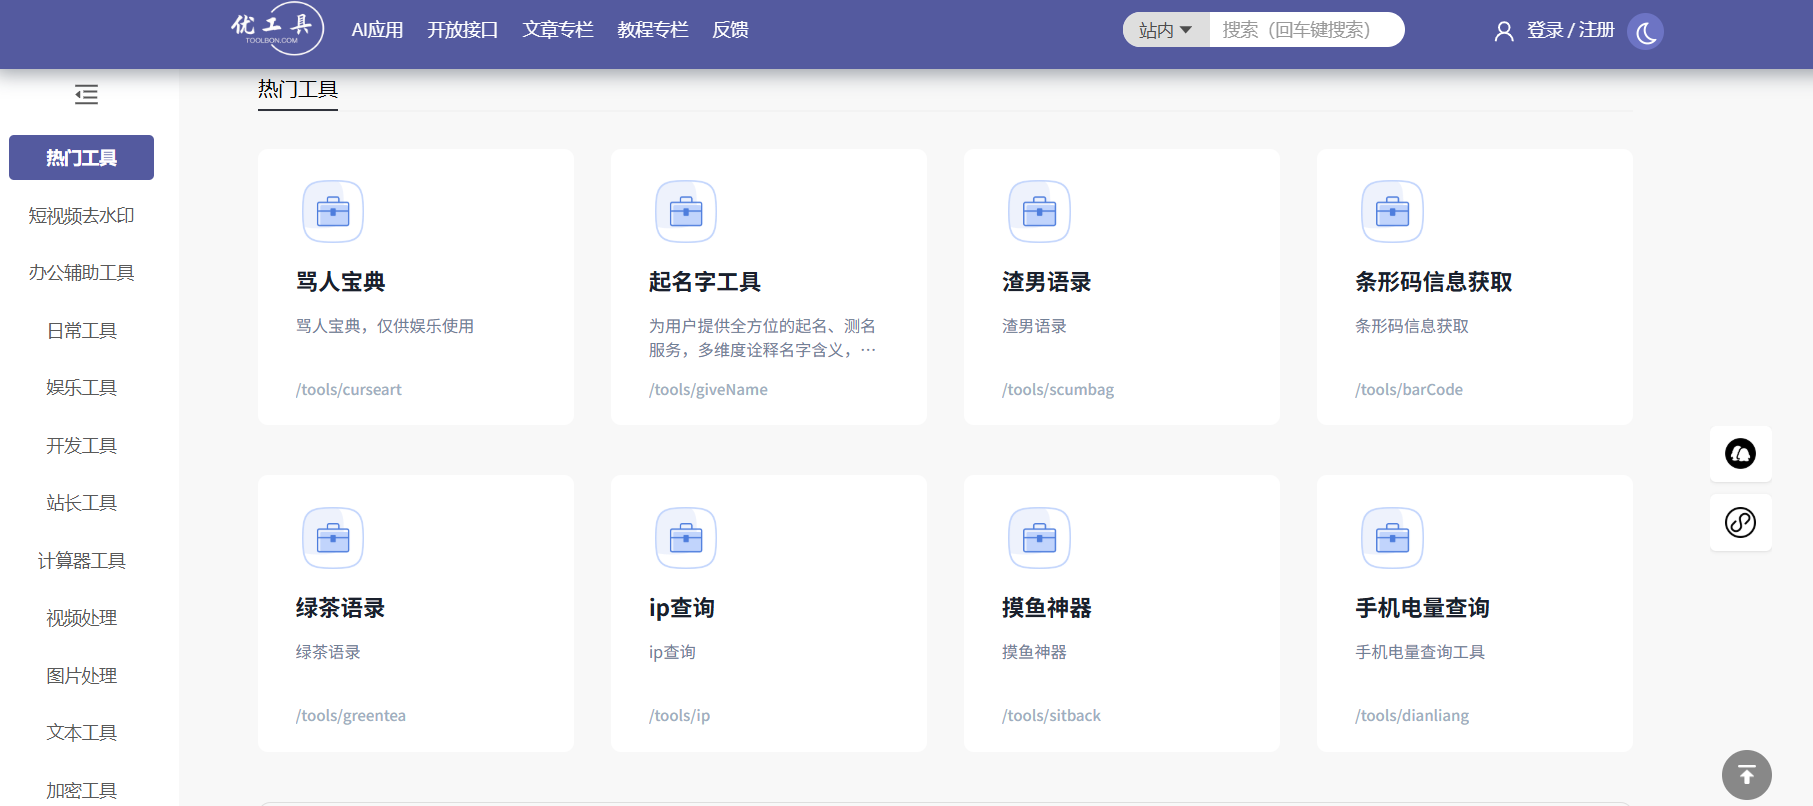The height and width of the screenshot is (806, 1813).
Task: Select 视频处理 in the sidebar
Action: pos(81,618)
